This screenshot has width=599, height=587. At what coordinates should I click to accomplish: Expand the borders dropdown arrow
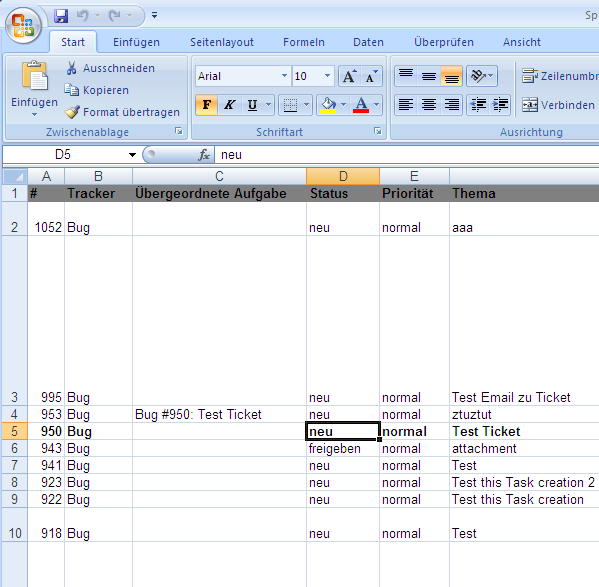pyautogui.click(x=306, y=105)
